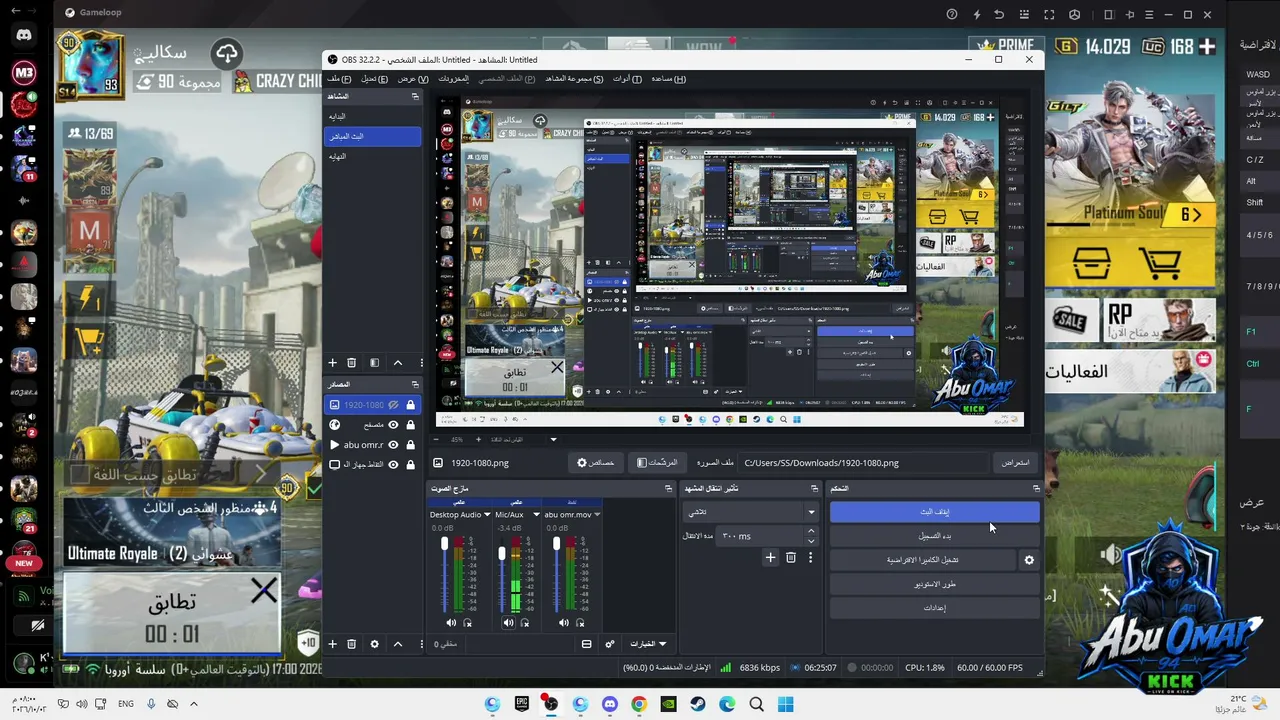Open Discord from the Windows taskbar
This screenshot has width=1280, height=720.
pyautogui.click(x=610, y=704)
